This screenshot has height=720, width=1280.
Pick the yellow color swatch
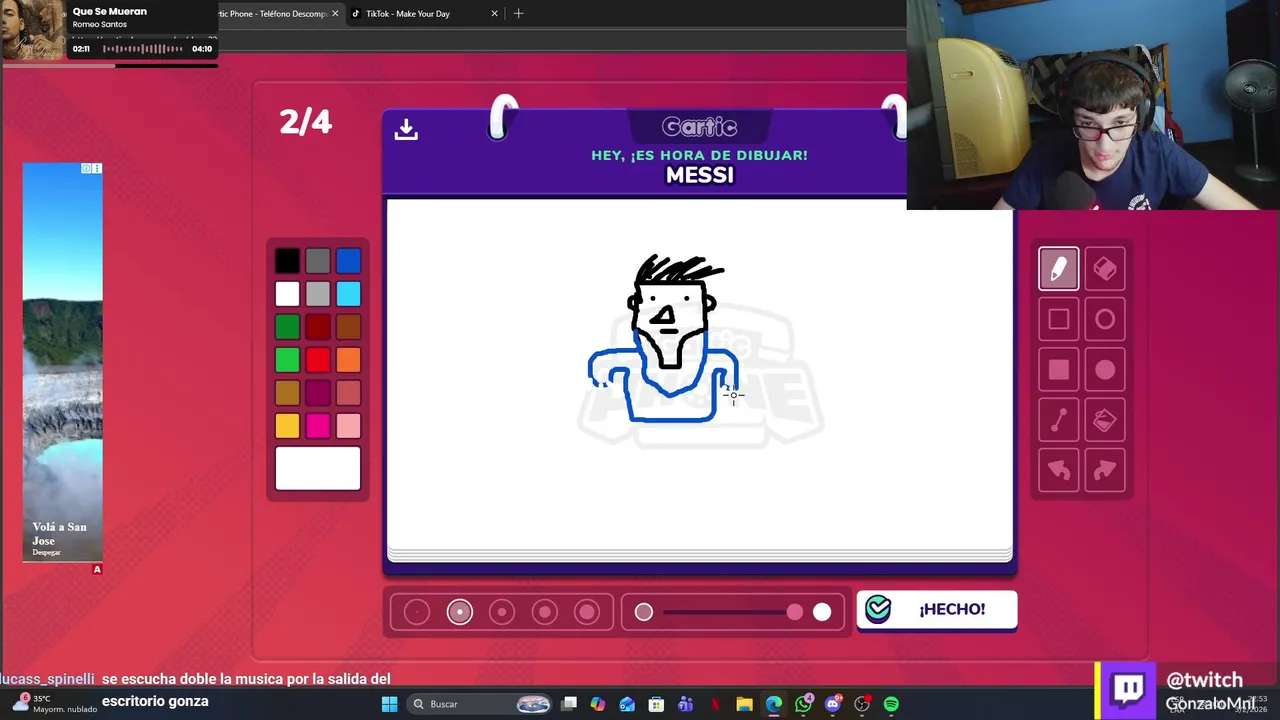coord(287,426)
